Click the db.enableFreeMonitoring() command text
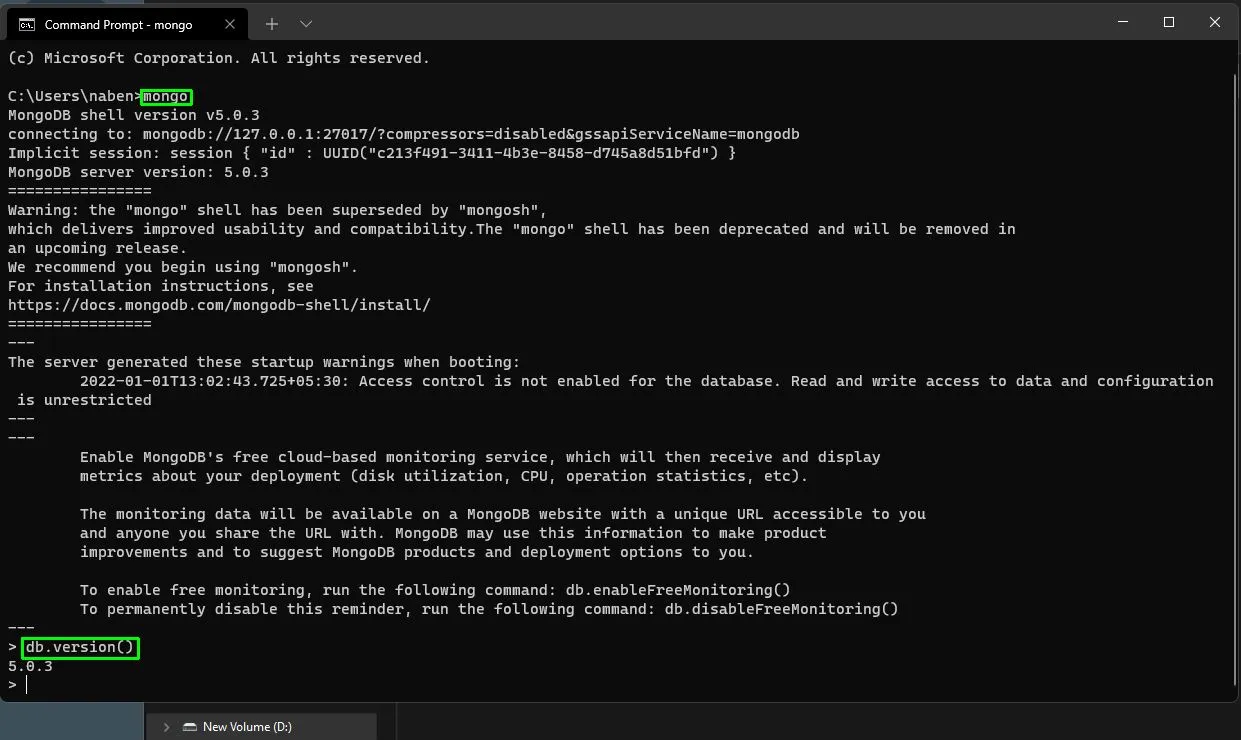 tap(678, 590)
